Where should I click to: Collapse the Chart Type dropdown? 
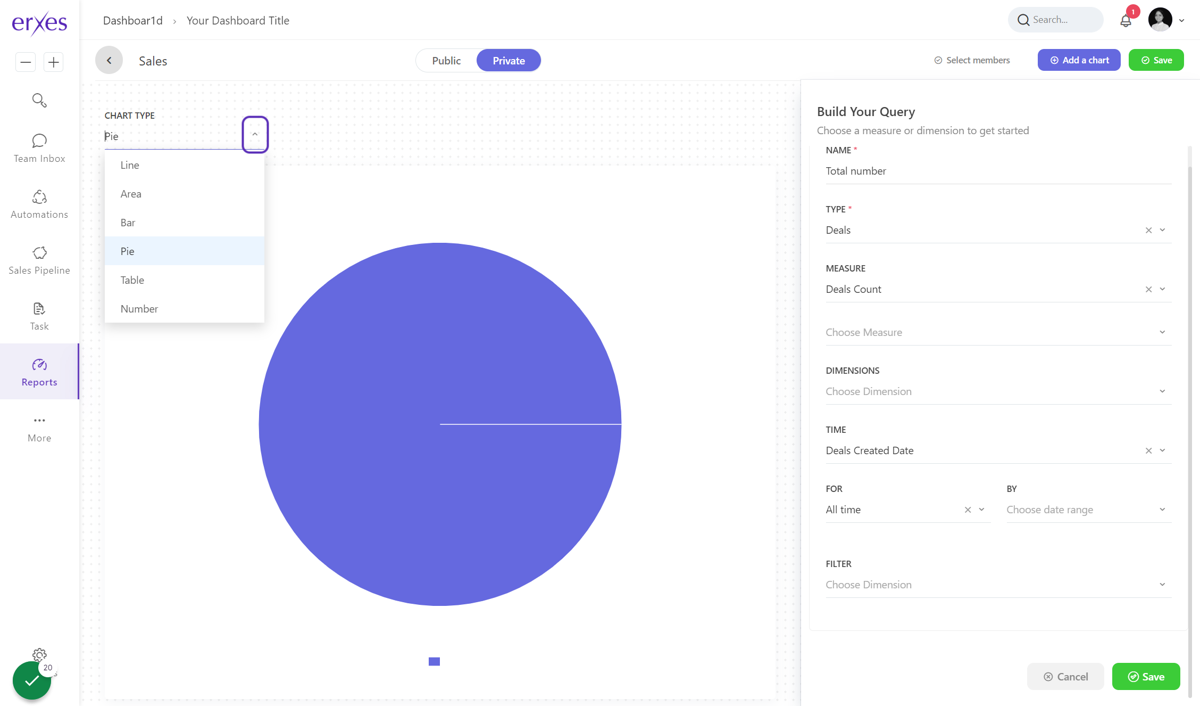[x=255, y=134]
